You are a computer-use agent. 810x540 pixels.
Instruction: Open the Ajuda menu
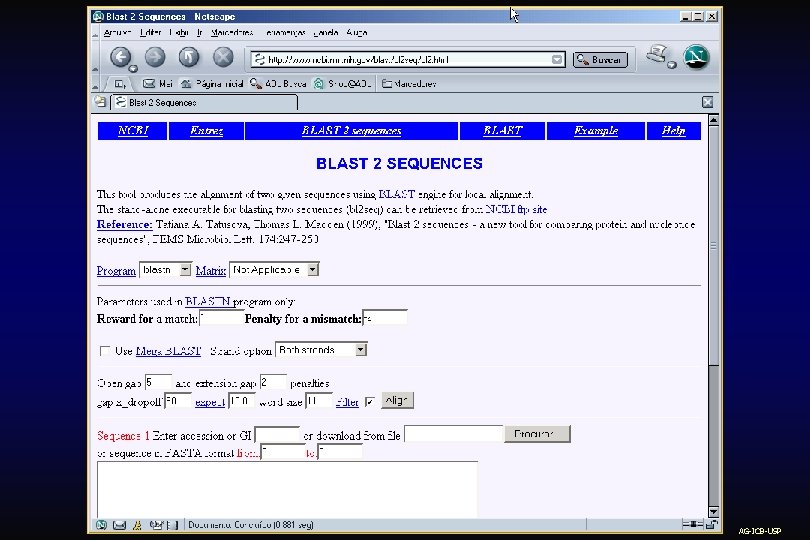pos(356,33)
